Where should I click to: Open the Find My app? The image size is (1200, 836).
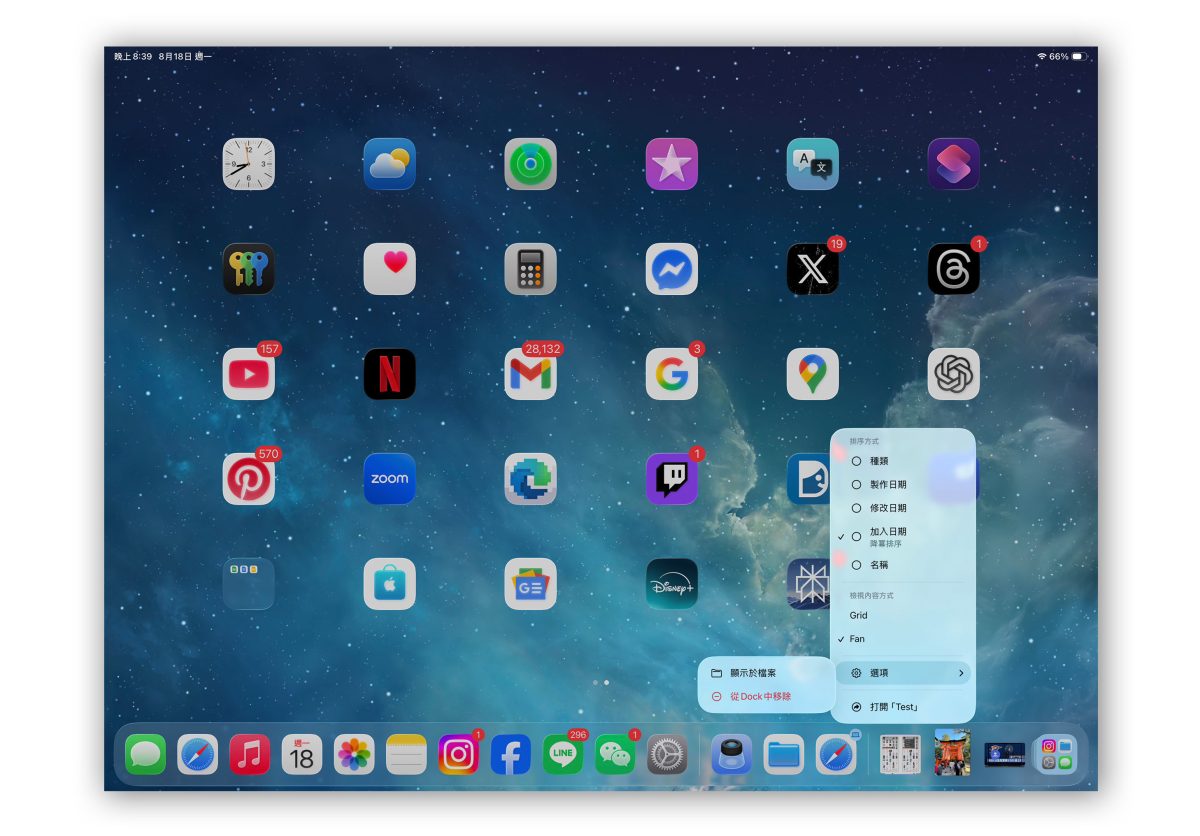coord(530,164)
